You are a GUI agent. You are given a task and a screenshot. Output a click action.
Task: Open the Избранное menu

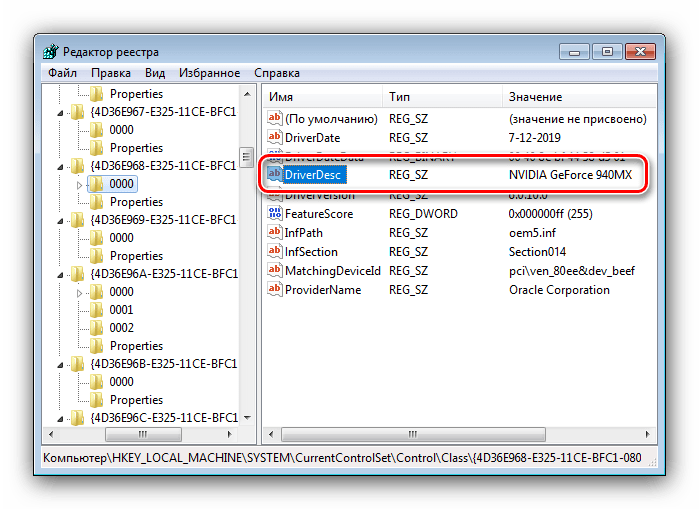(x=210, y=73)
